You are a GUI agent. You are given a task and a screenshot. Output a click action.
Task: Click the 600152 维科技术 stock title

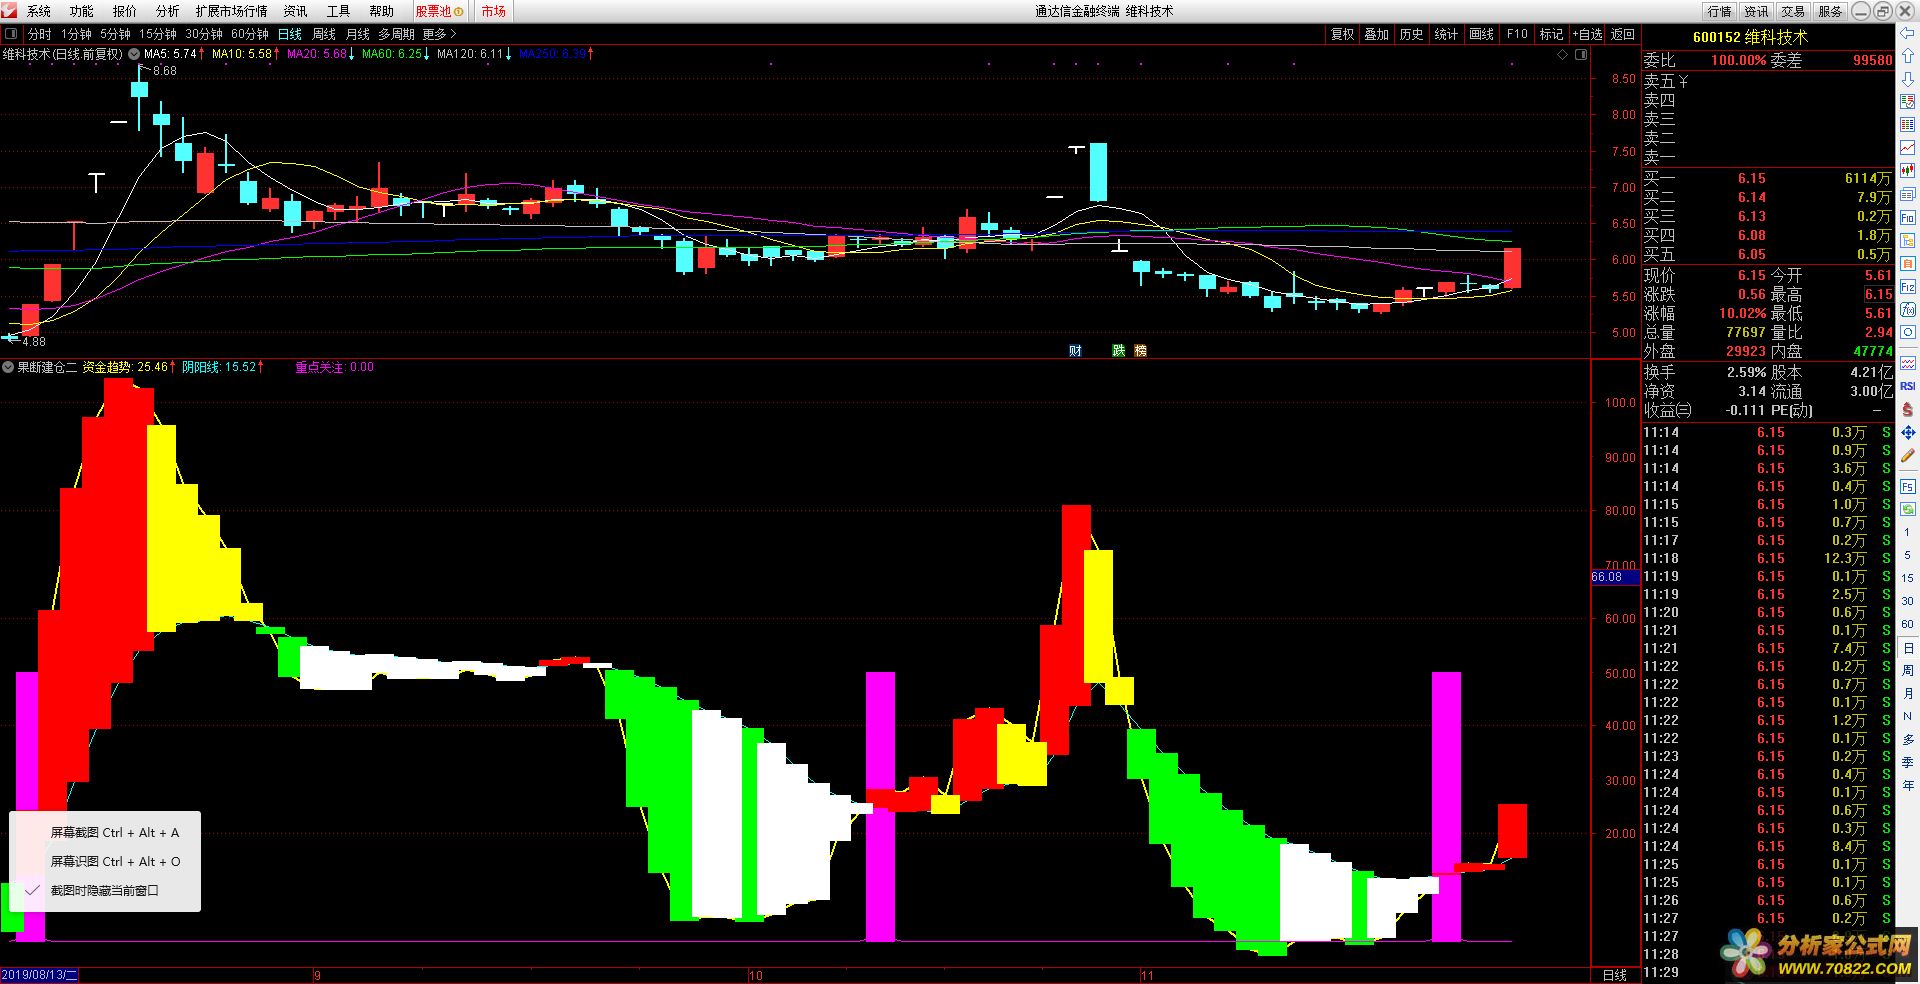click(1750, 37)
